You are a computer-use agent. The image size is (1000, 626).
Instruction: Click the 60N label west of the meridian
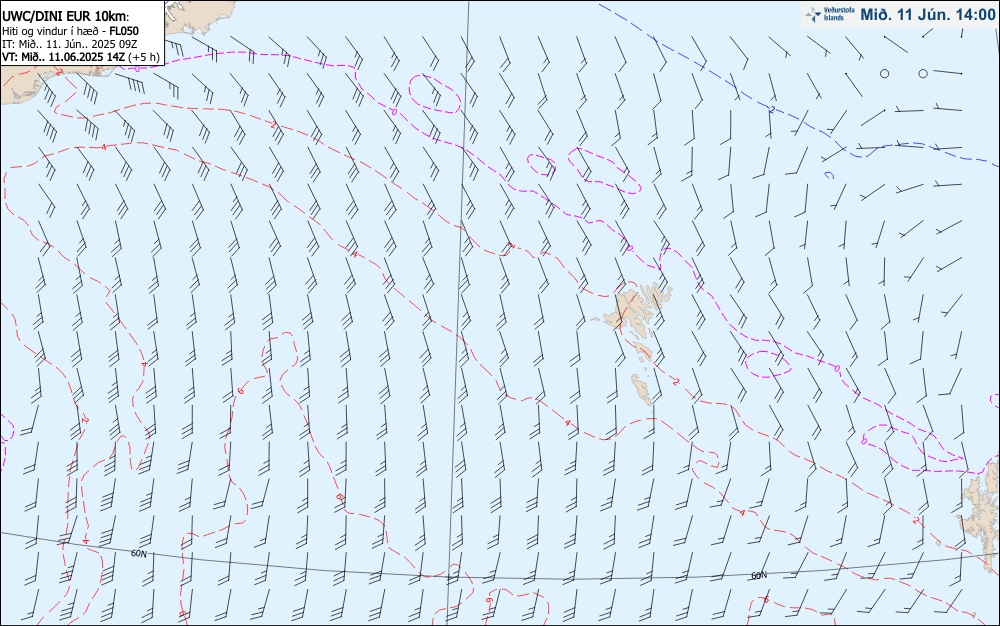pos(138,553)
